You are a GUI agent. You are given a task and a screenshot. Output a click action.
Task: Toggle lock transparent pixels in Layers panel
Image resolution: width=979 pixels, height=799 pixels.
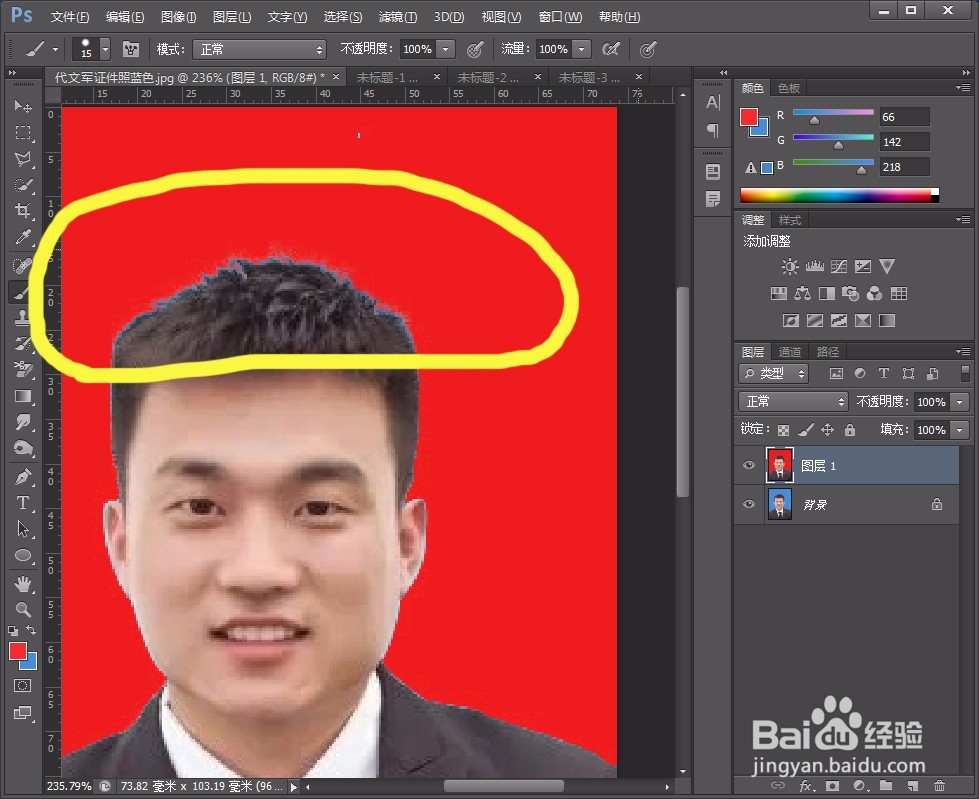[x=783, y=429]
